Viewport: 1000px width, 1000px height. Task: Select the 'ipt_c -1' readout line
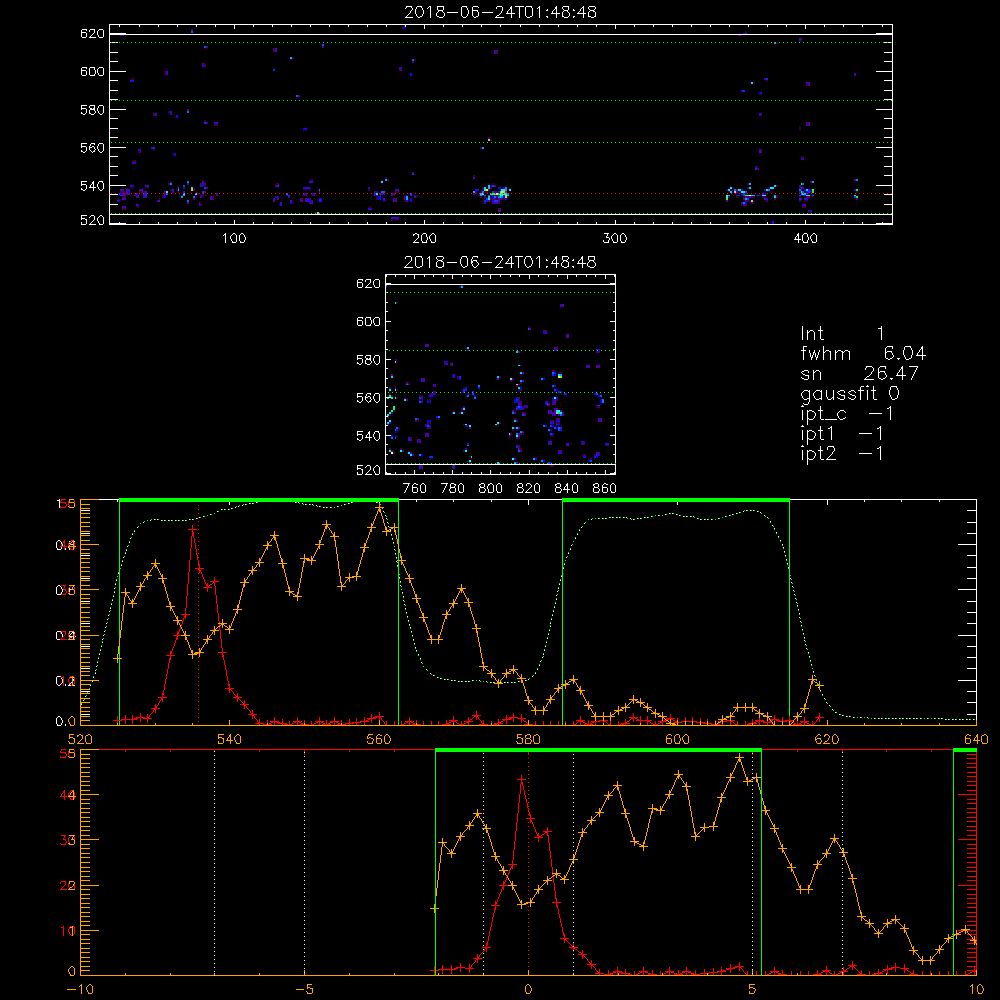[x=847, y=414]
